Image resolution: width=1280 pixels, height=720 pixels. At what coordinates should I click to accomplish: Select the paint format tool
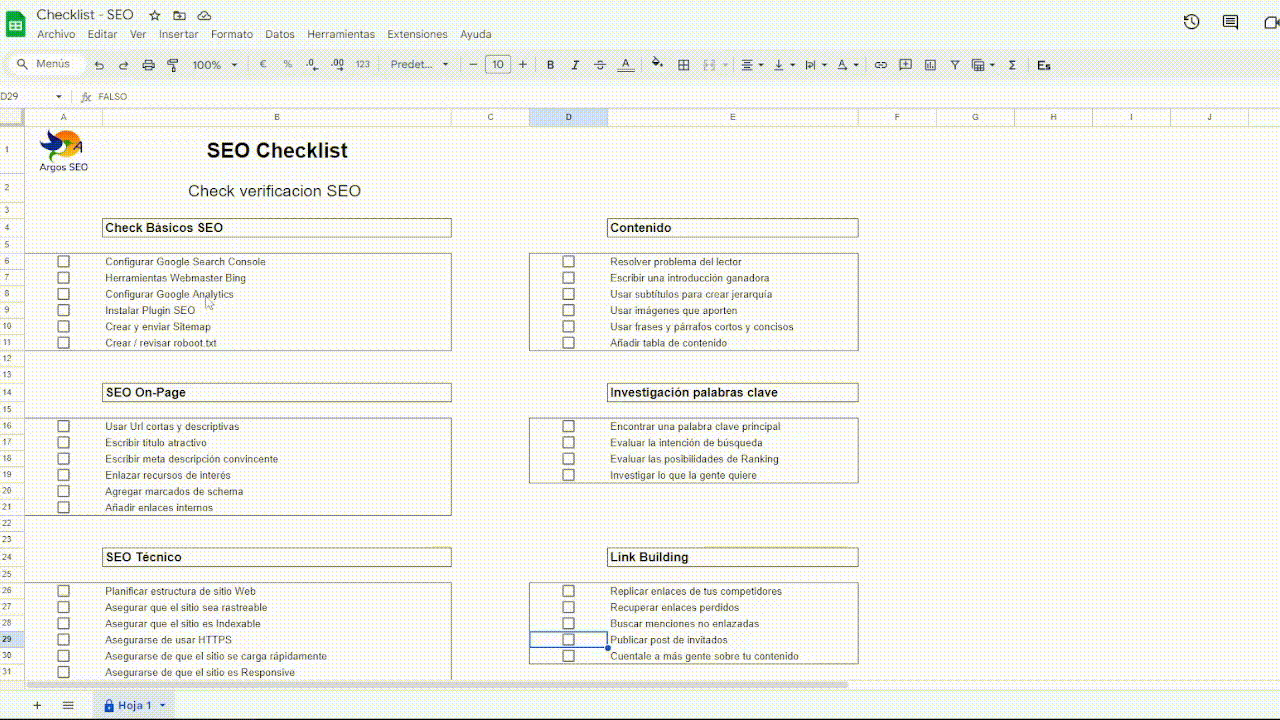pos(173,65)
